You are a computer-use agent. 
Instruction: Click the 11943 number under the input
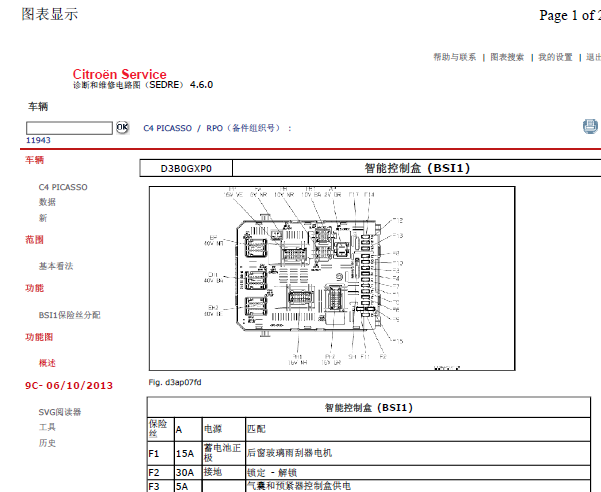pos(38,140)
